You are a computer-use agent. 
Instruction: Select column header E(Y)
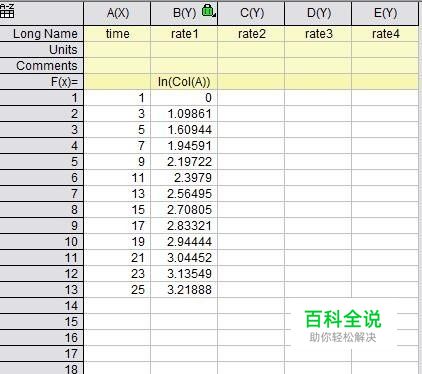pos(385,13)
